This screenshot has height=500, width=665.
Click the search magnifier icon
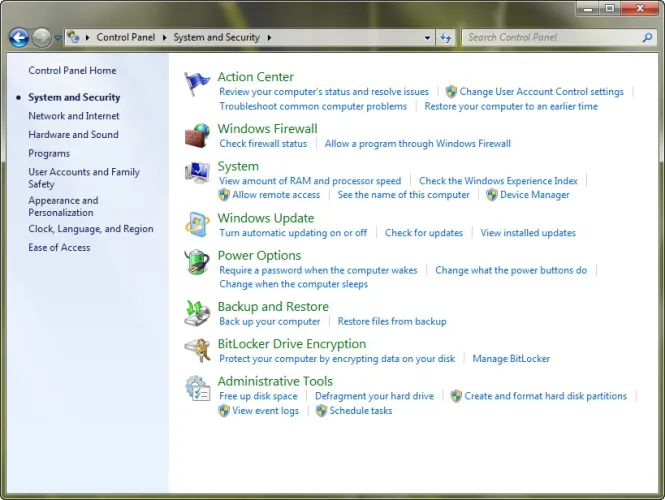647,38
